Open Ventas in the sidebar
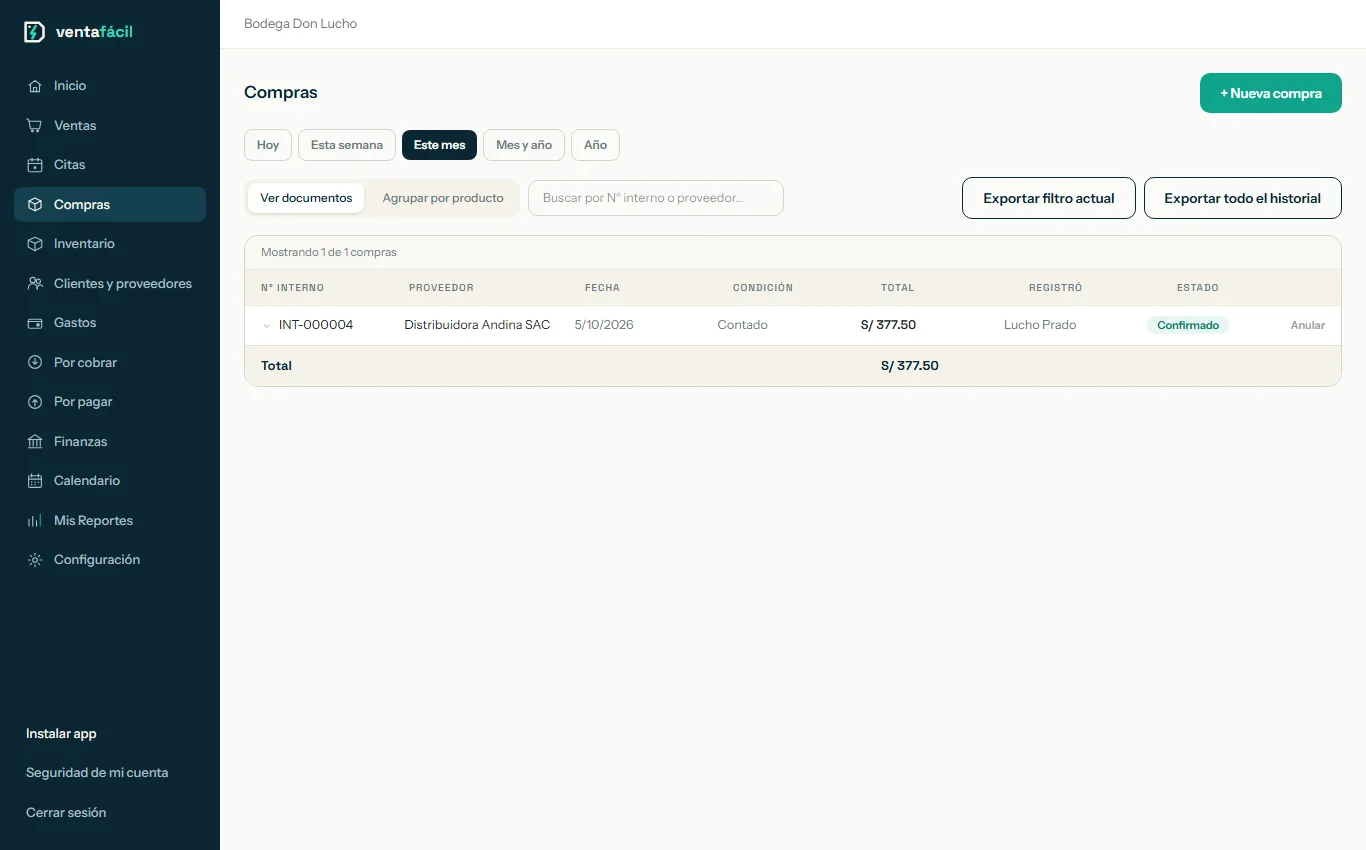Viewport: 1366px width, 850px height. click(x=110, y=126)
